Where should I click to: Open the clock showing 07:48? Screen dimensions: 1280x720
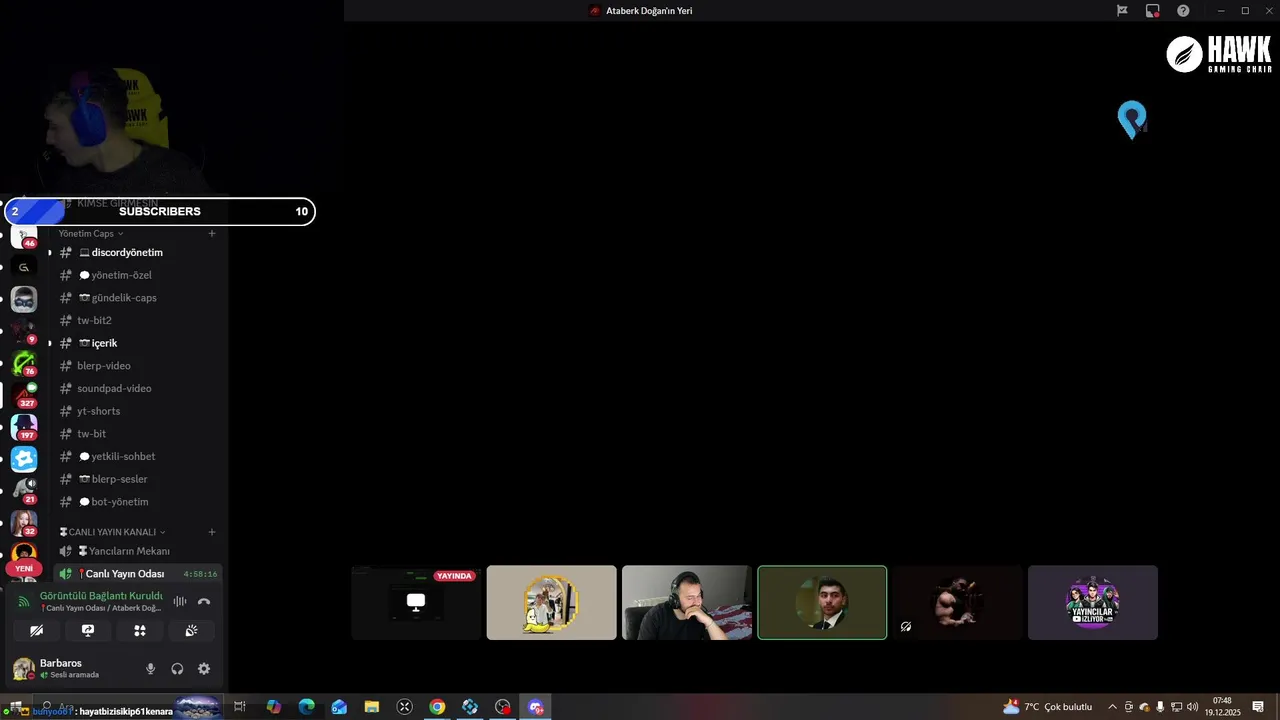point(1222,707)
